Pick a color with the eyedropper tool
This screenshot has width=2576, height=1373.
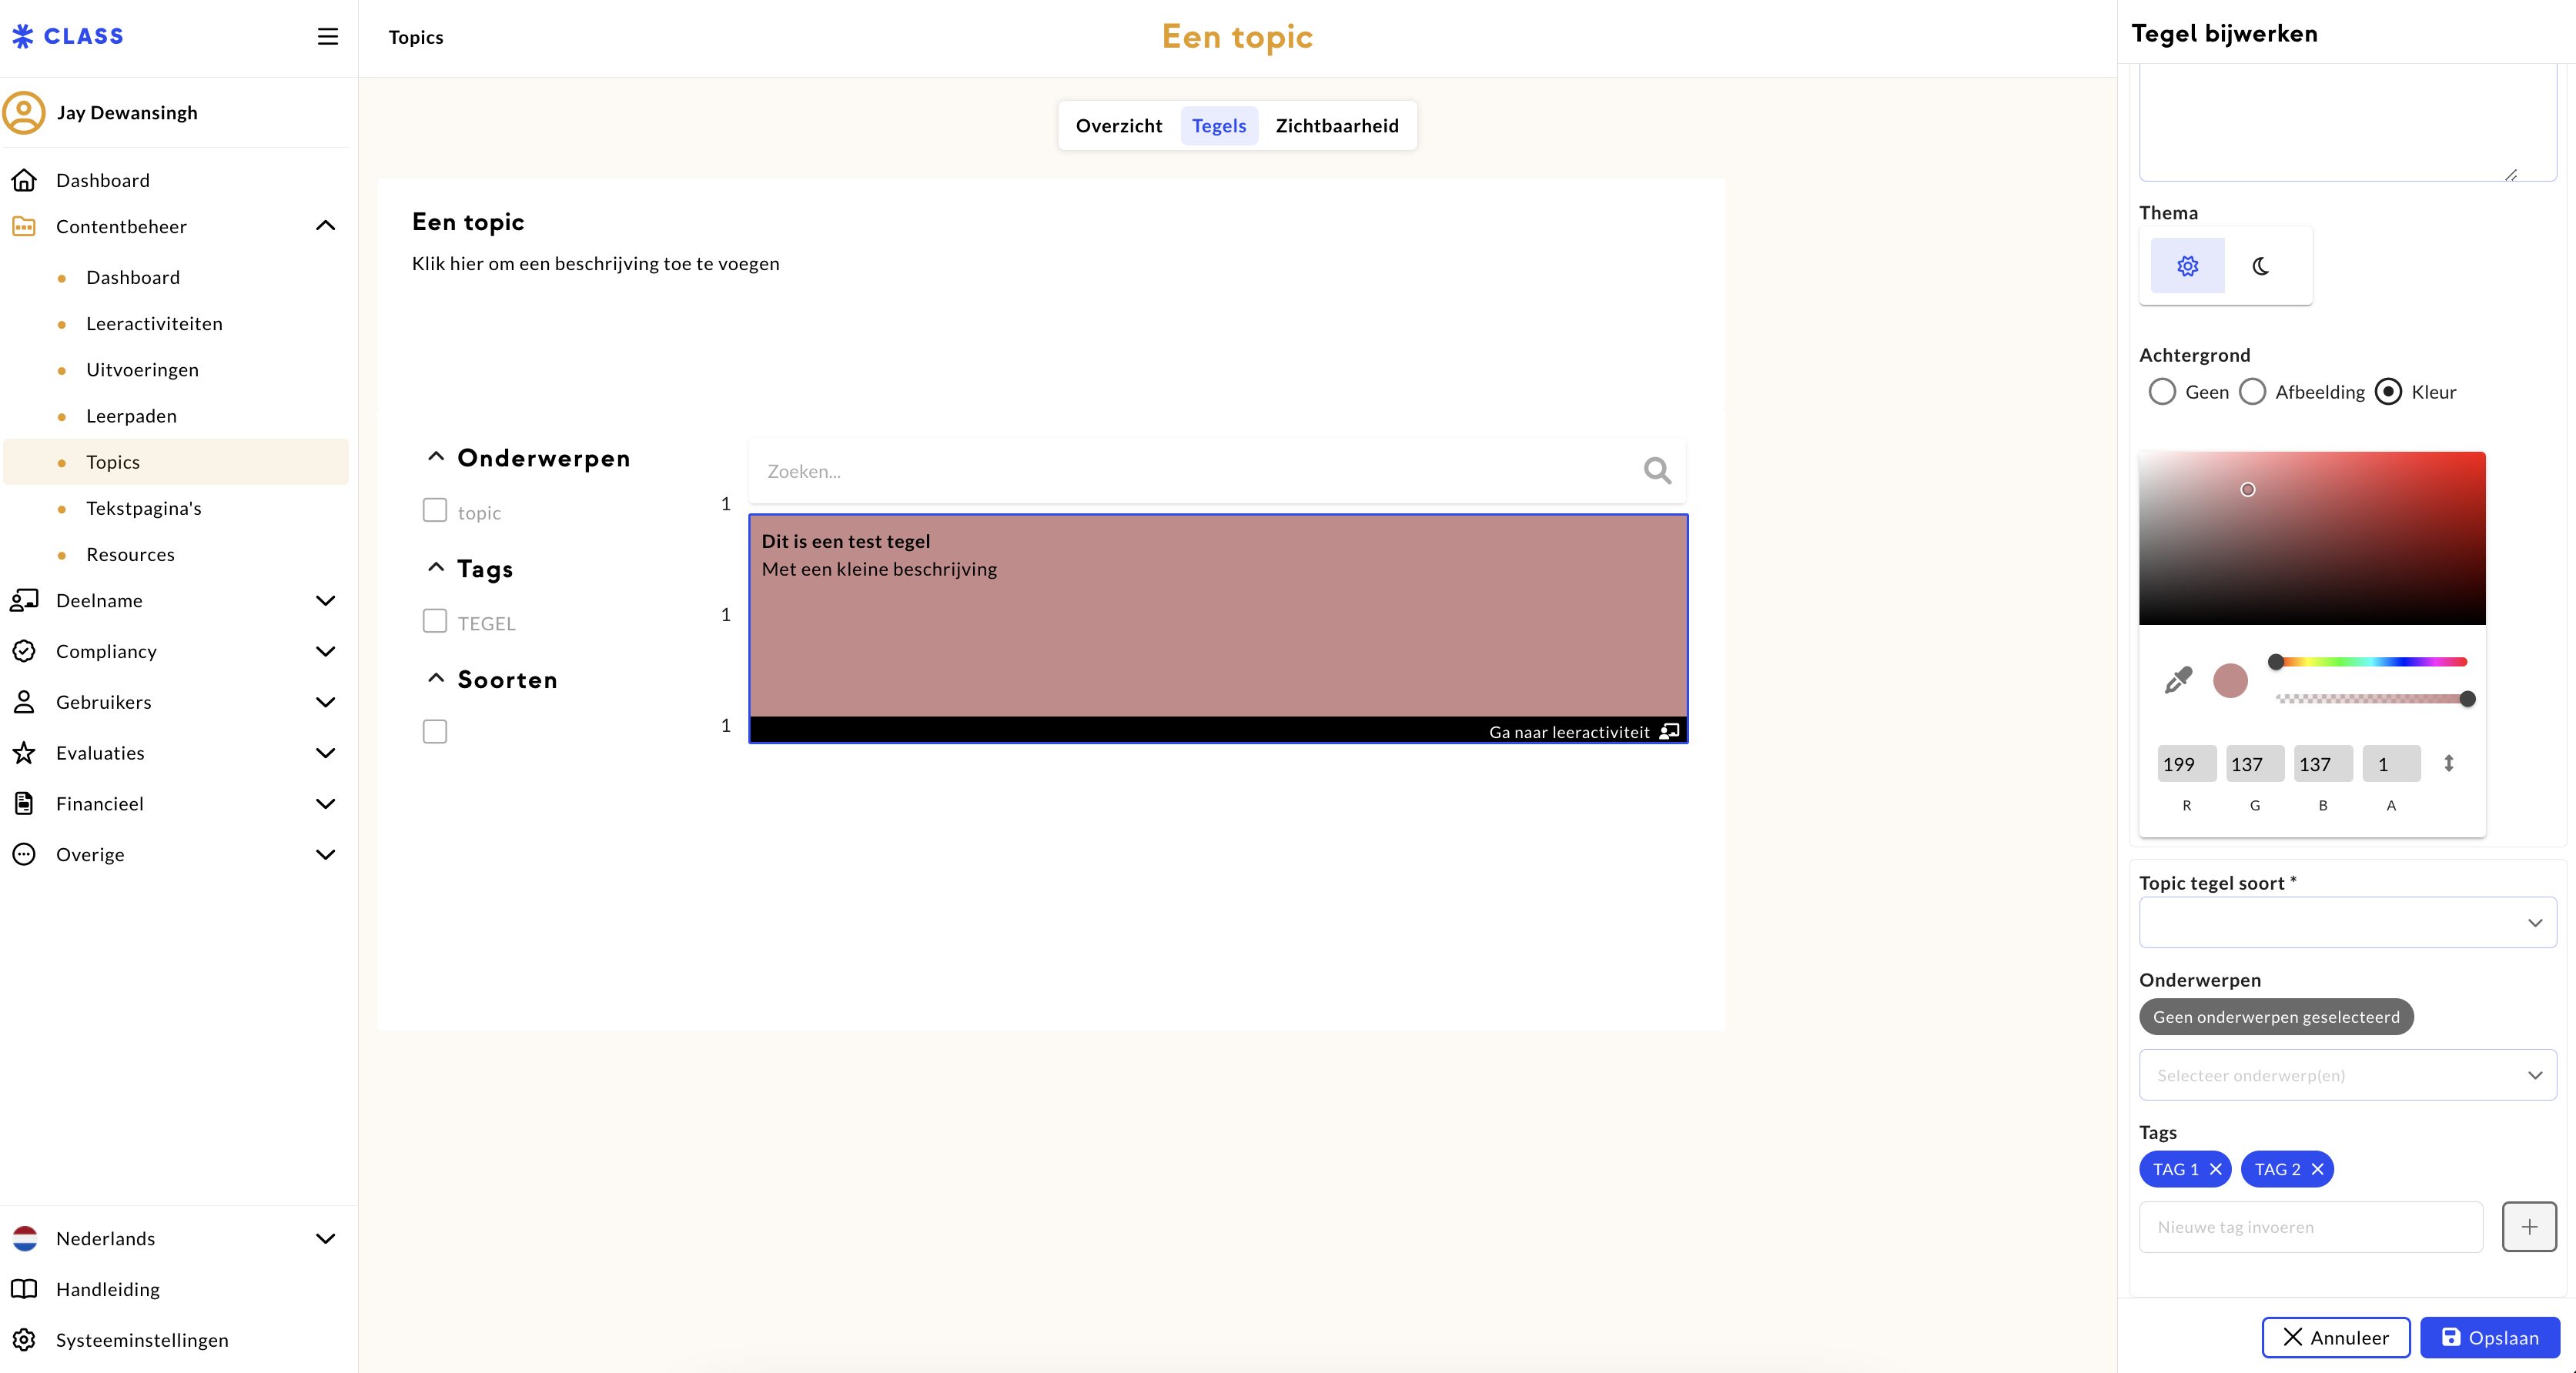coord(2178,680)
